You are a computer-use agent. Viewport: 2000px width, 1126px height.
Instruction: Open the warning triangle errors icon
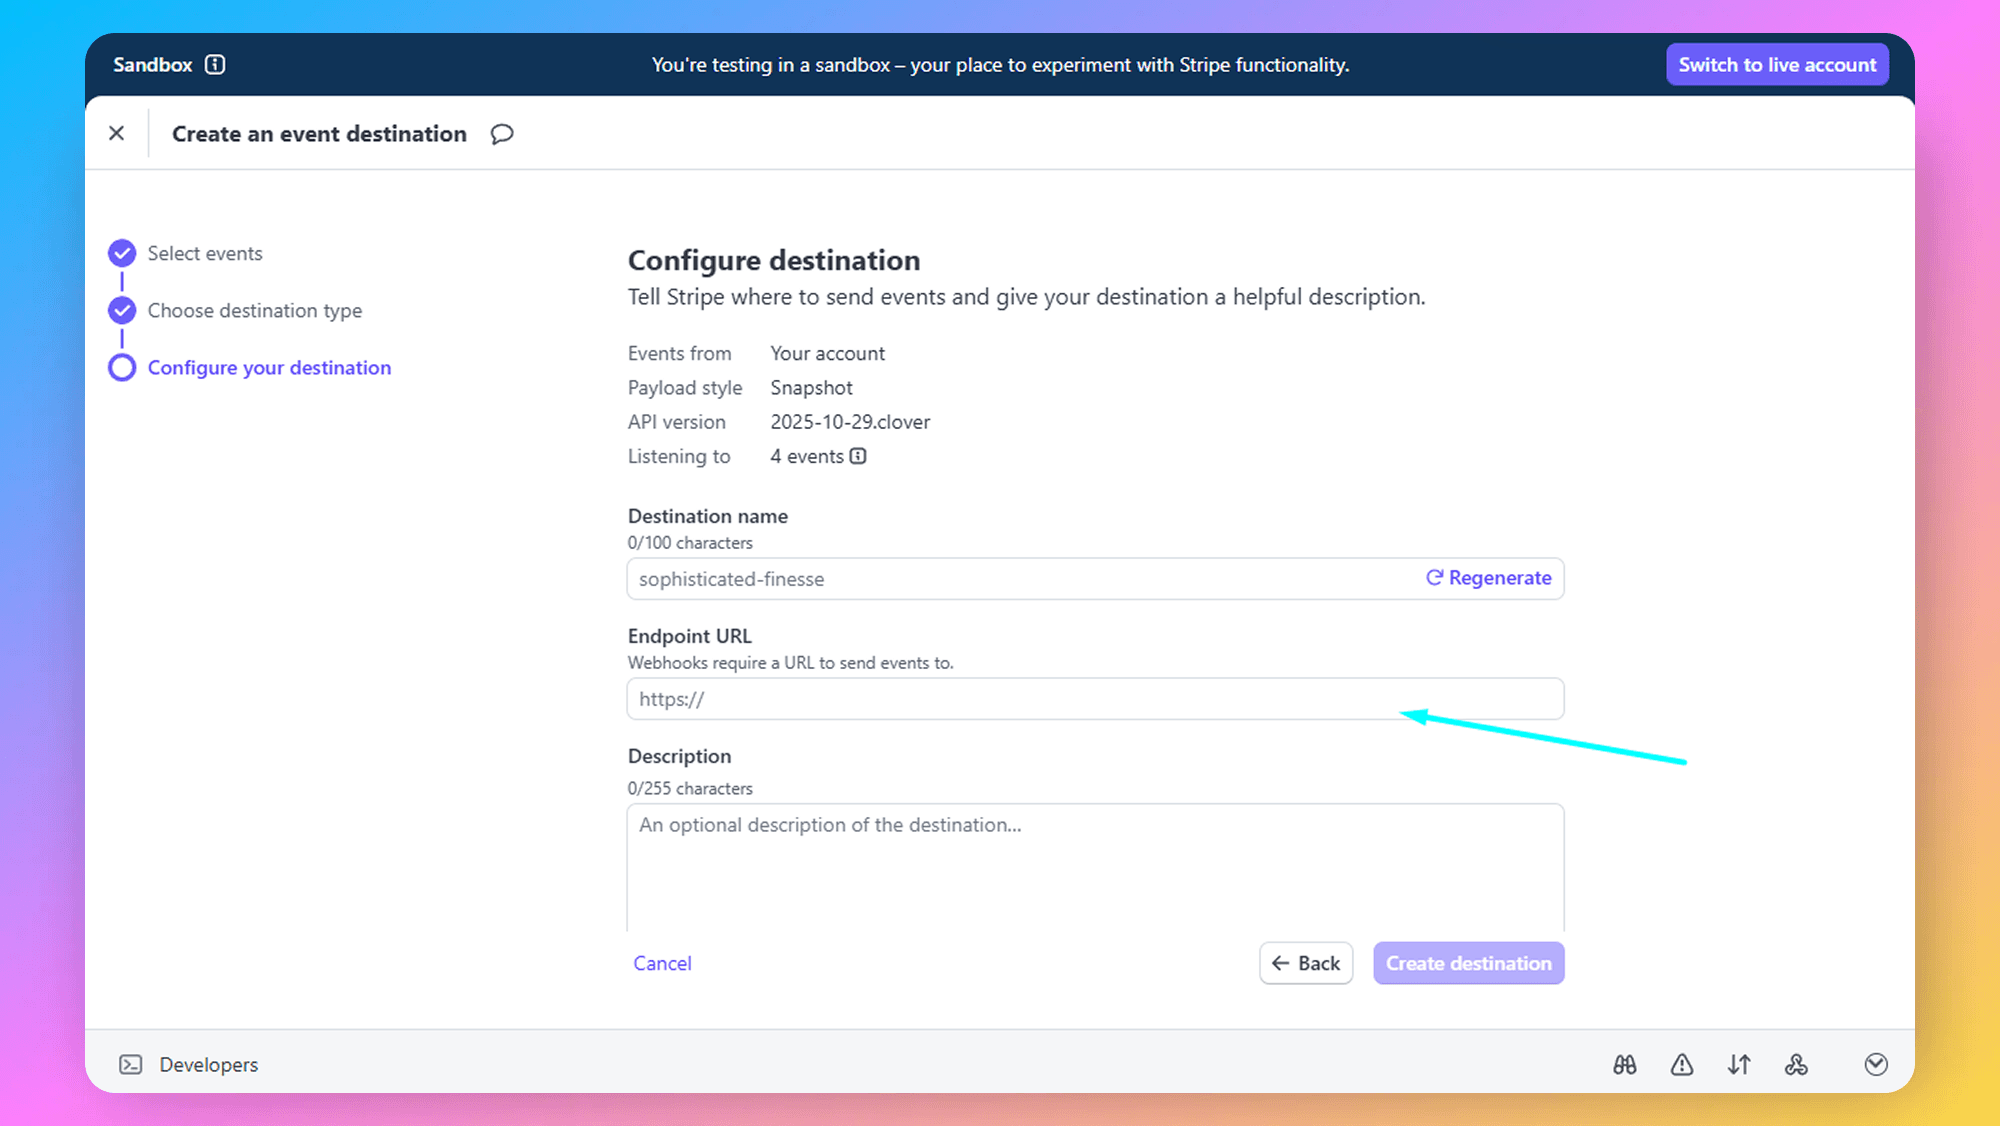pyautogui.click(x=1682, y=1065)
